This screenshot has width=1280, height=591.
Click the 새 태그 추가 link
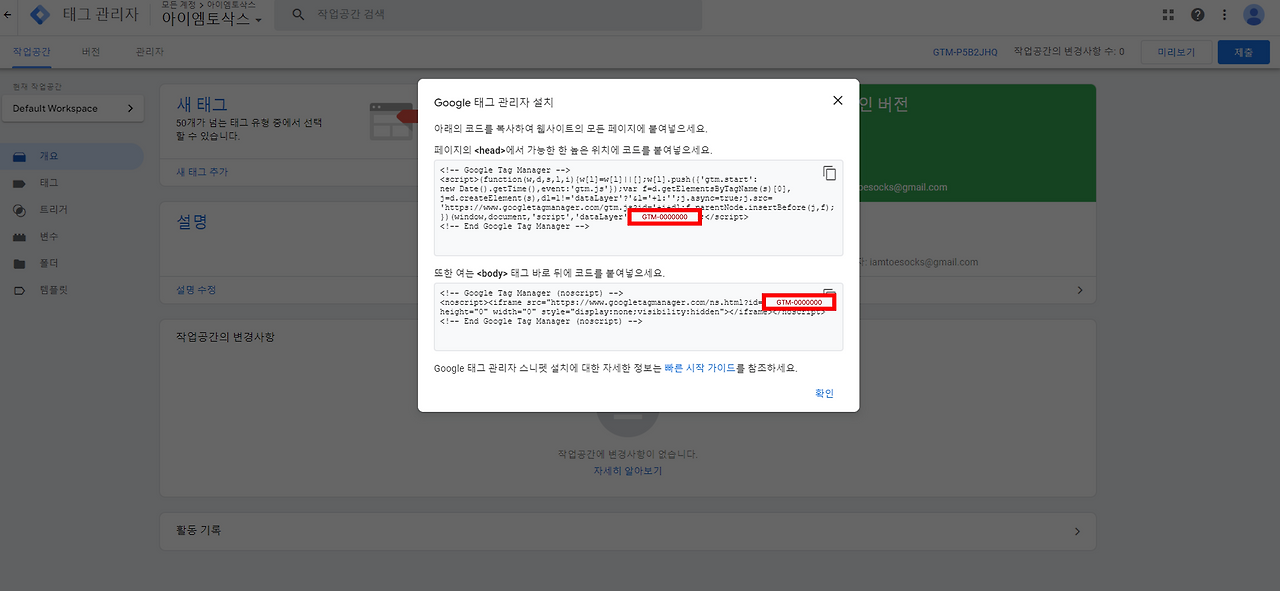coord(202,172)
